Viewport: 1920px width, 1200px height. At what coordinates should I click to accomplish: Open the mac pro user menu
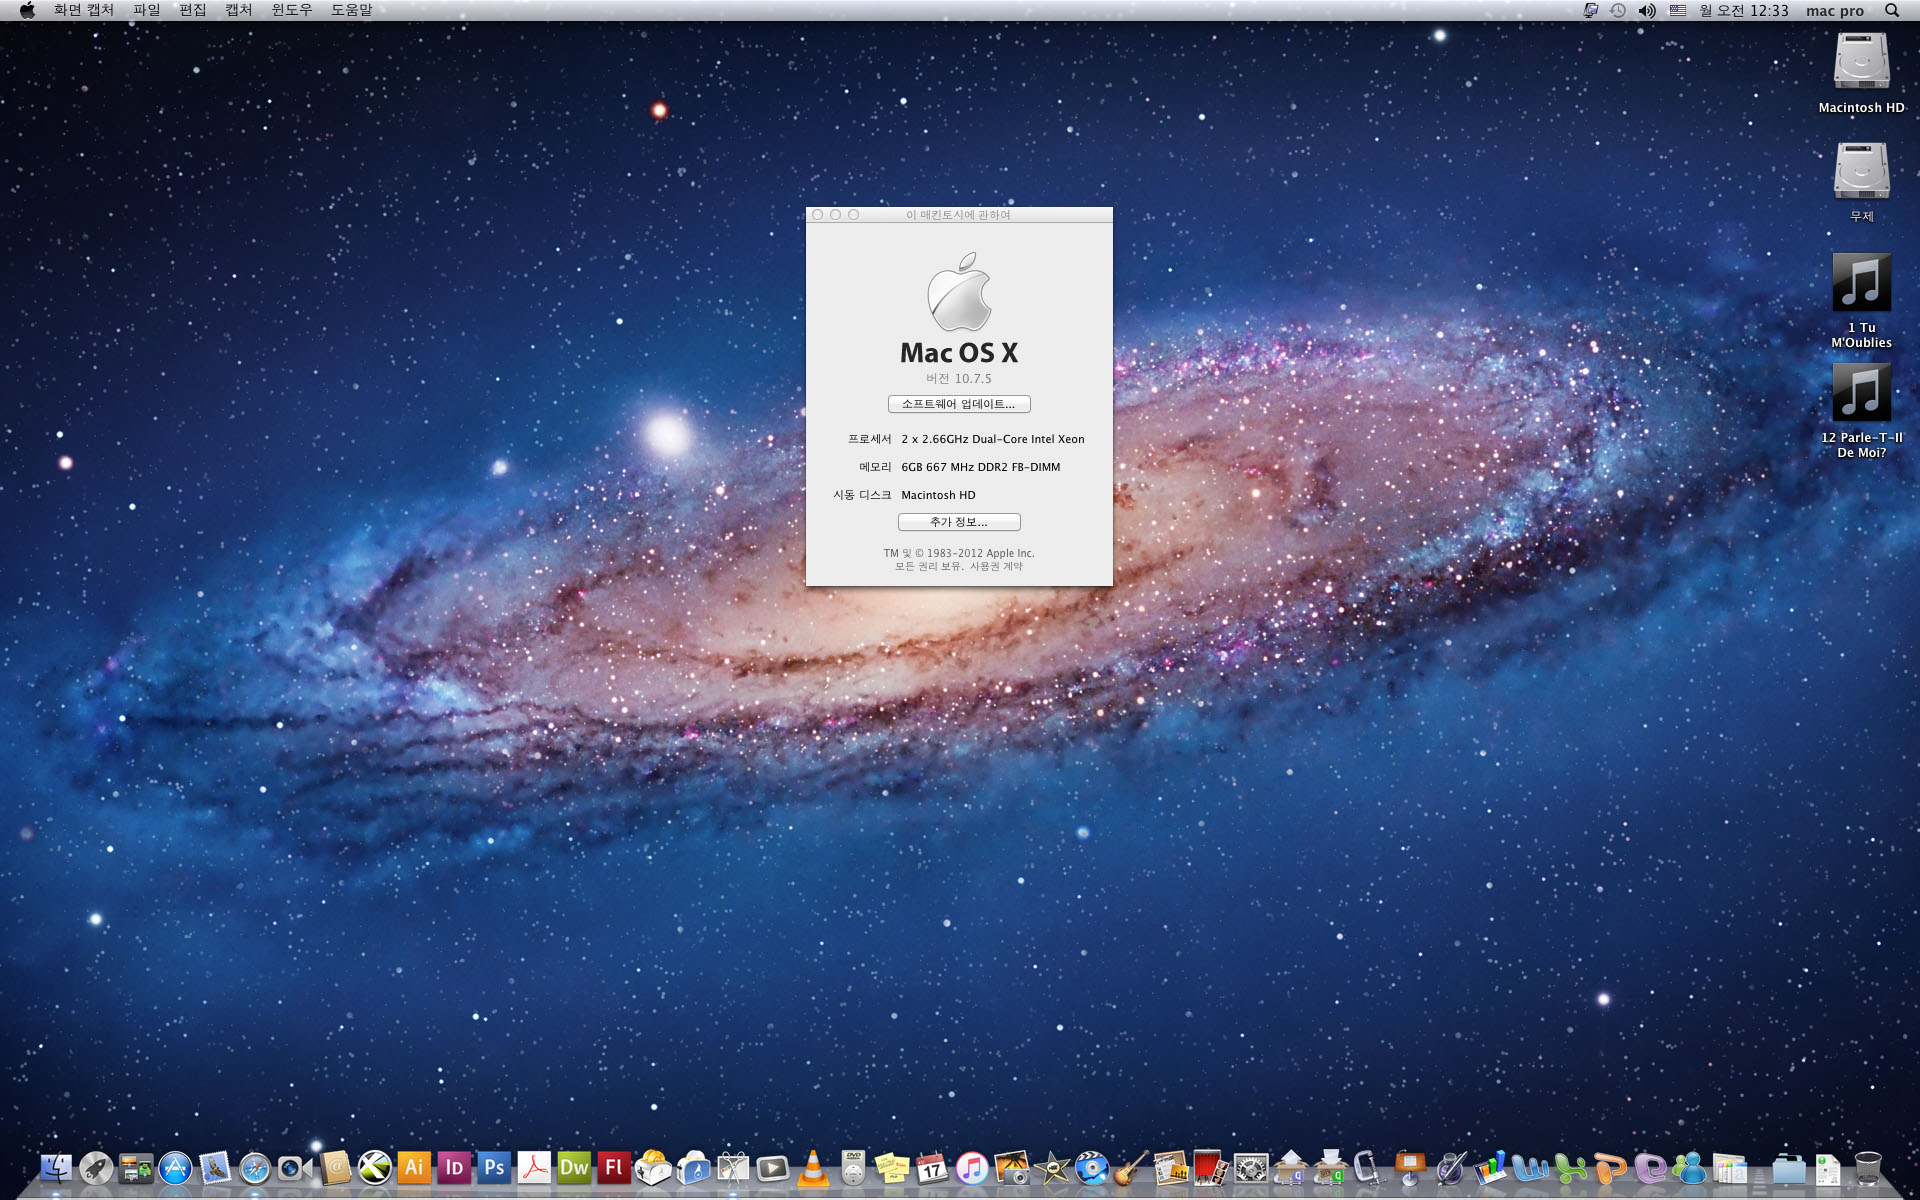[1834, 10]
